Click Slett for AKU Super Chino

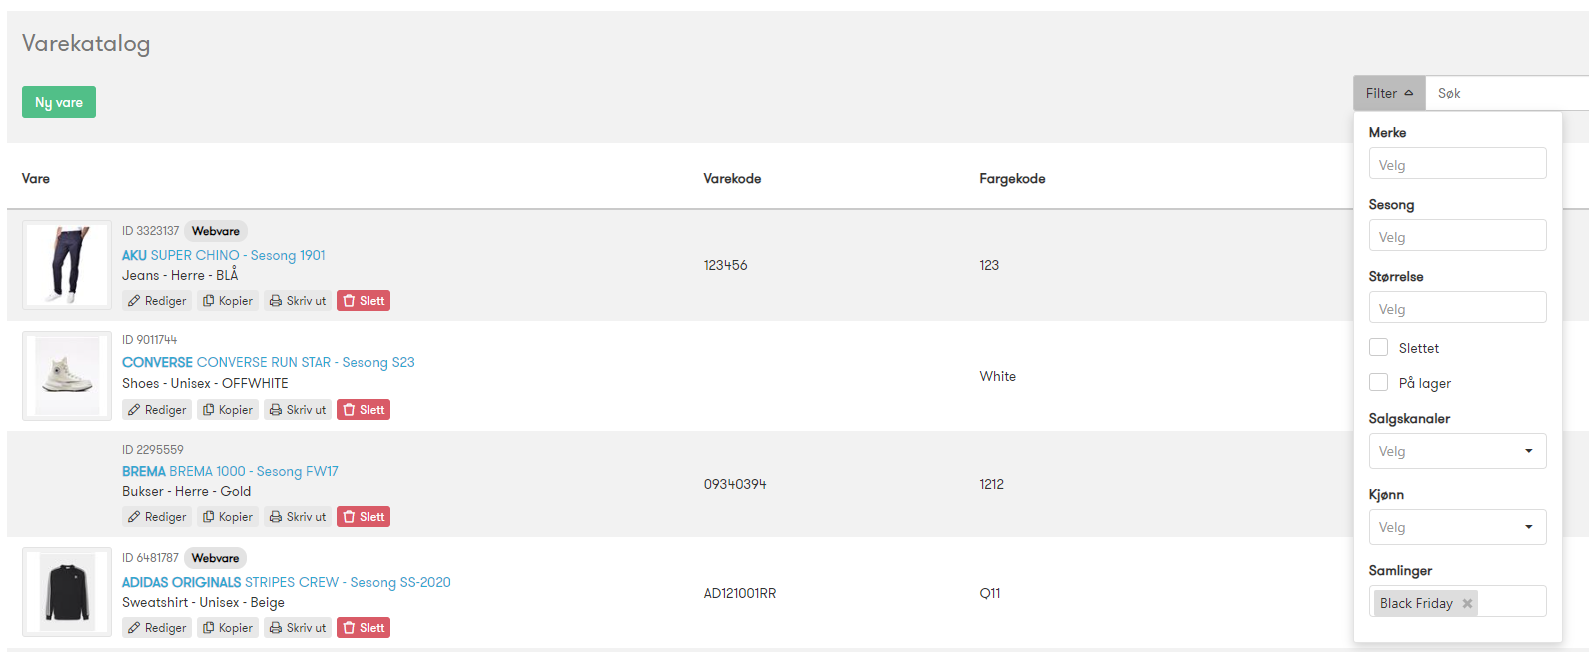pyautogui.click(x=363, y=301)
